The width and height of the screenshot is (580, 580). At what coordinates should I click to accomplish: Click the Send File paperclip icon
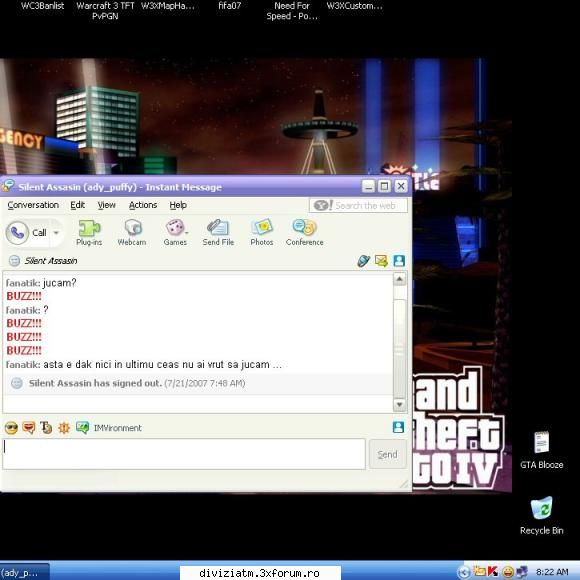pos(218,233)
